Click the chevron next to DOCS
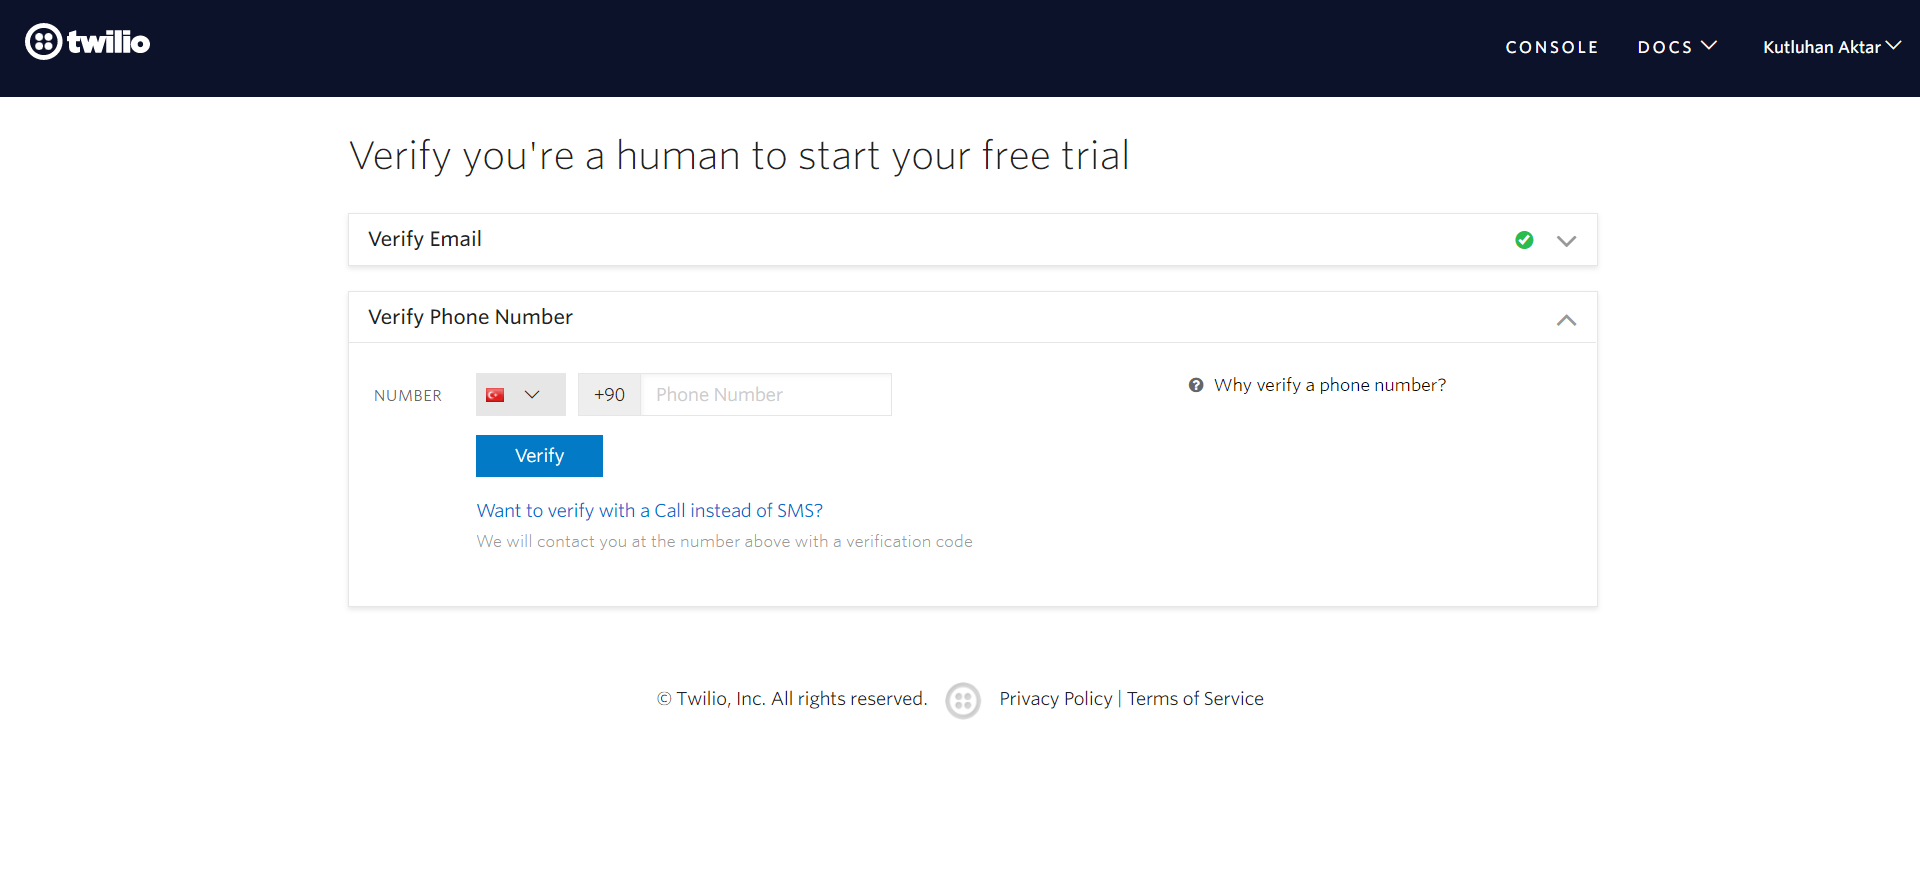Screen dimensions: 1920x885 (1709, 46)
